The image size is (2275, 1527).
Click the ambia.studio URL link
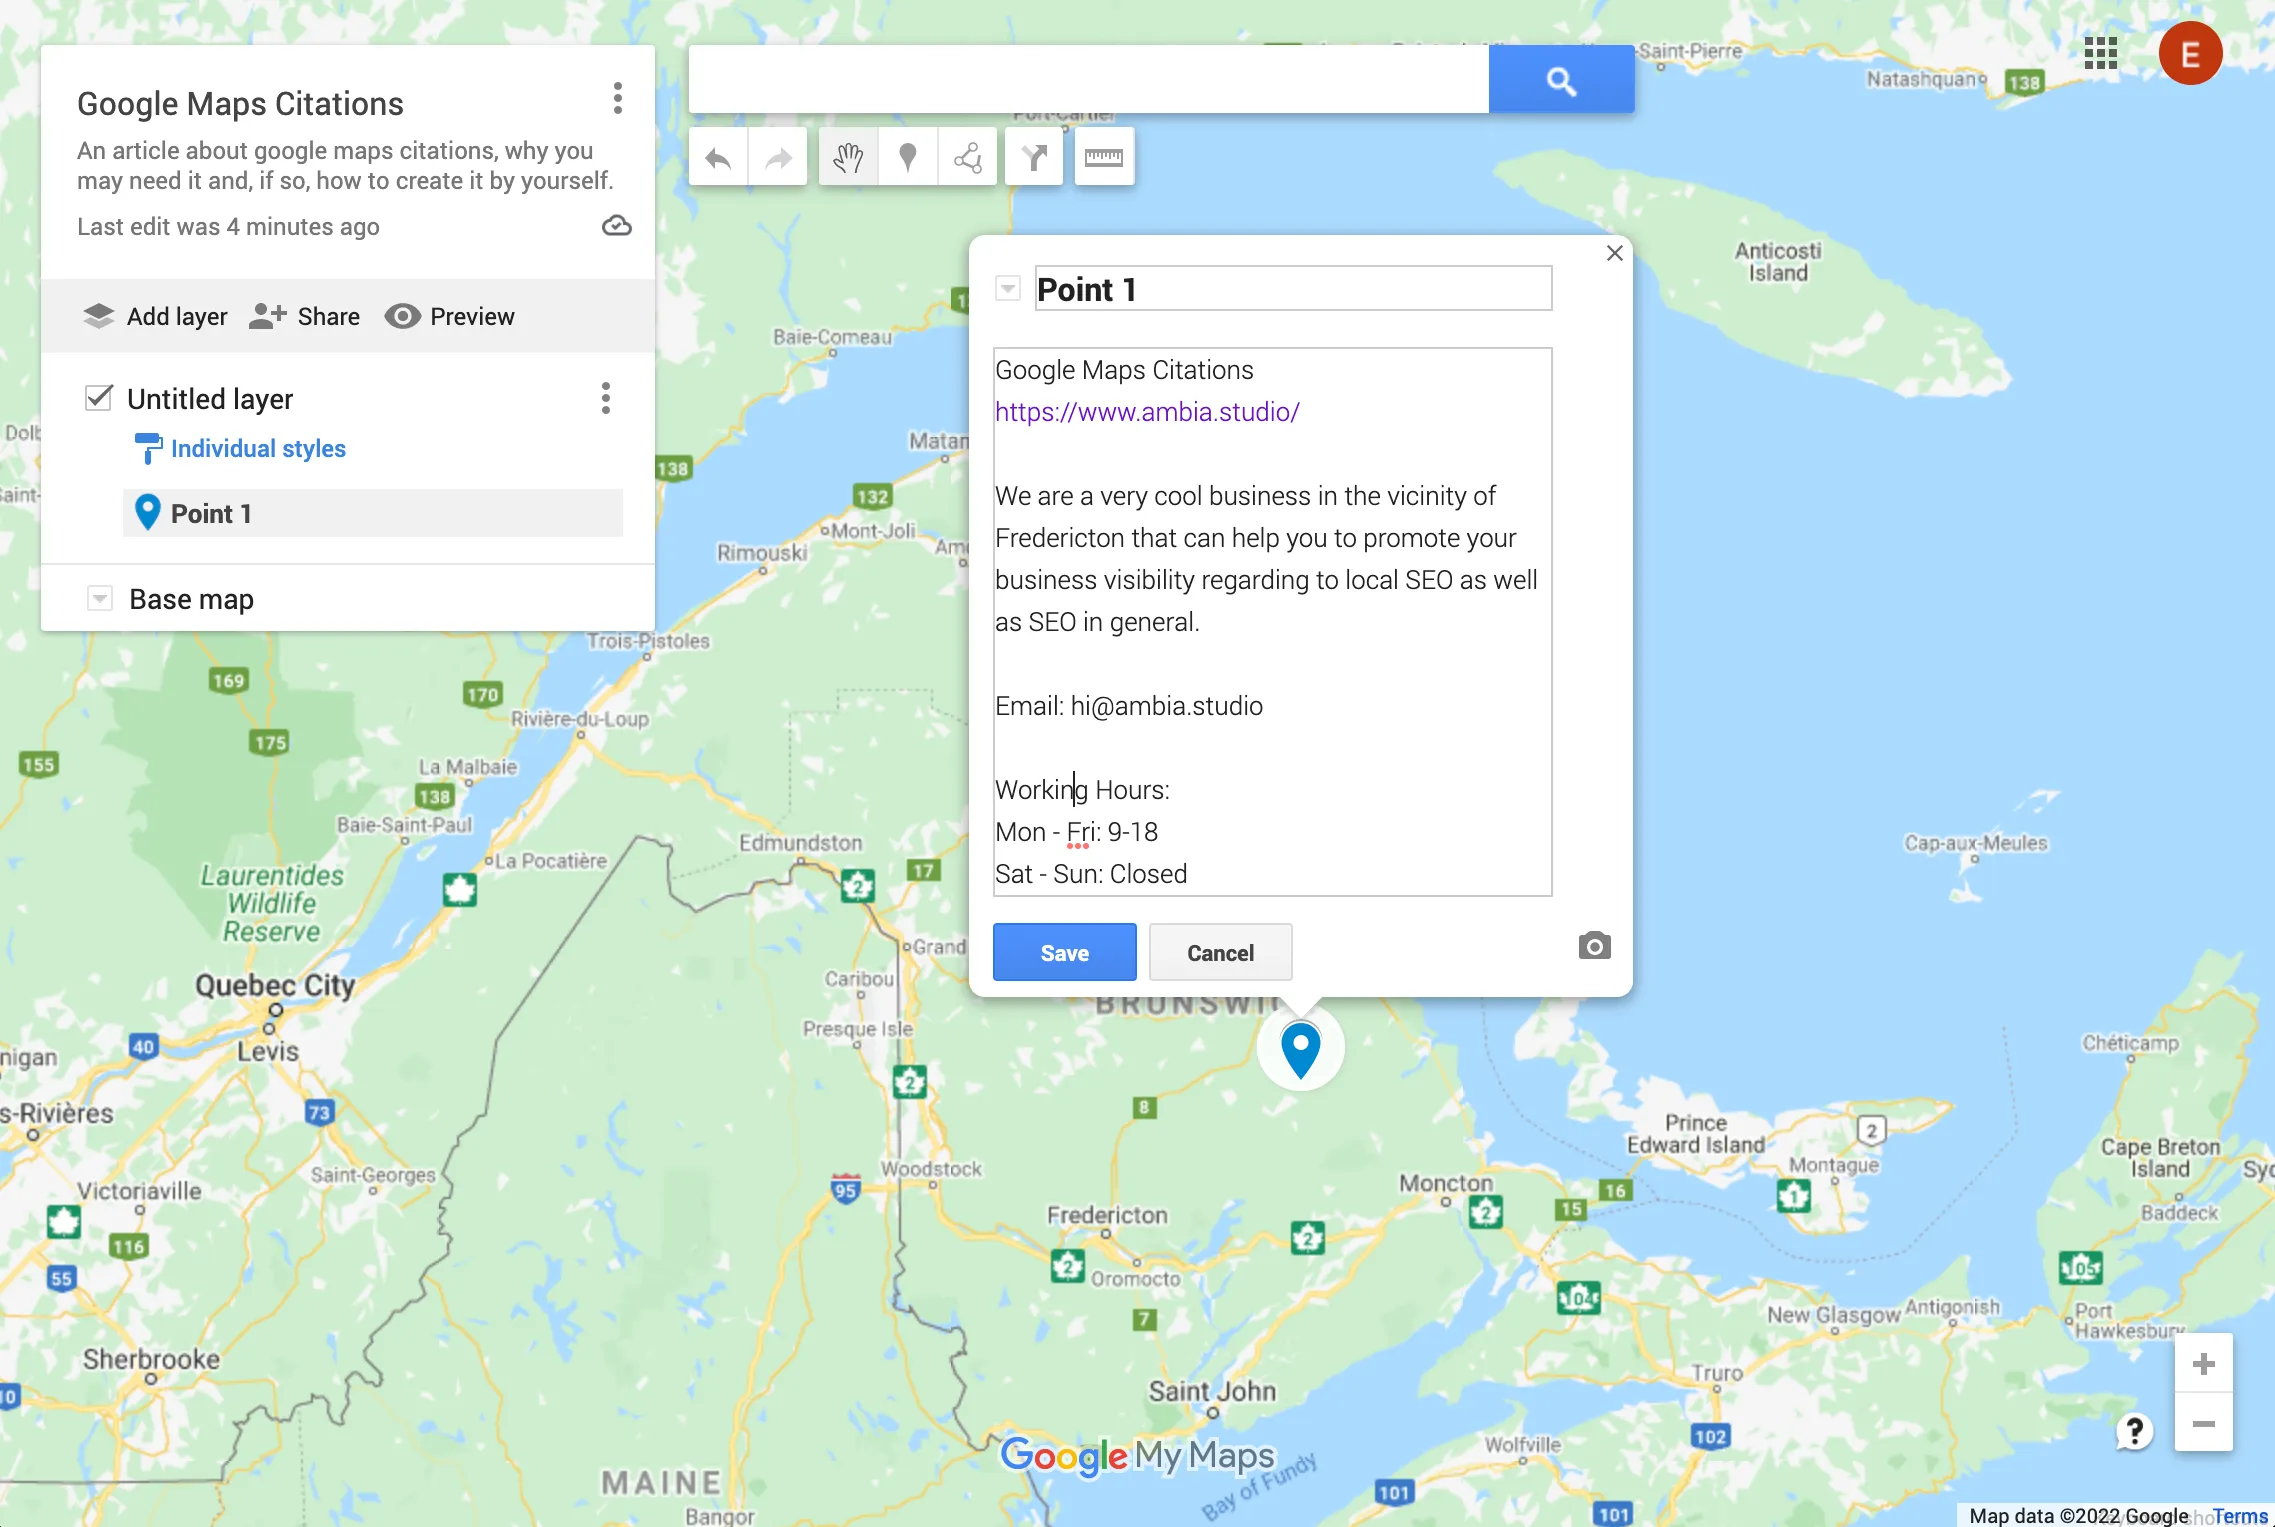tap(1147, 411)
